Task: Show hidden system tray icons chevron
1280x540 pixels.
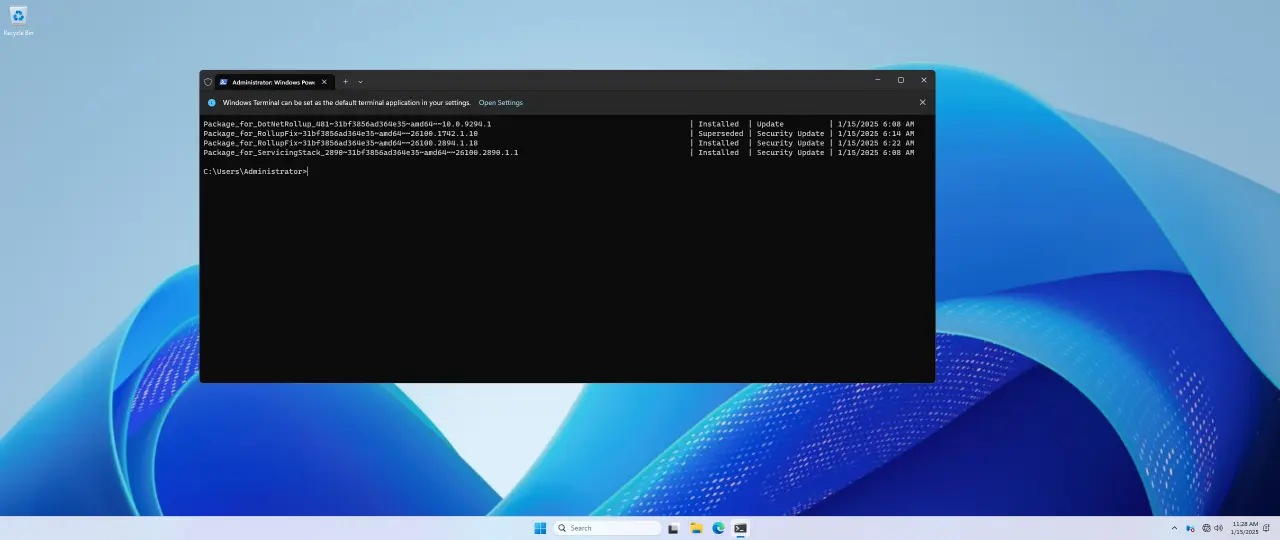Action: point(1174,528)
